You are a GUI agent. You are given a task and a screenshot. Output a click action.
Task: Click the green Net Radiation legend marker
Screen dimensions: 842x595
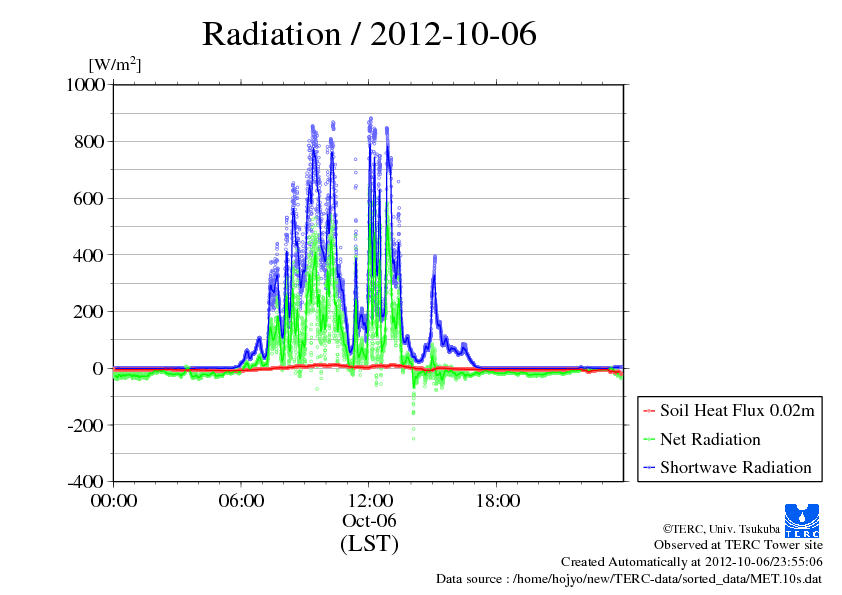[x=649, y=439]
